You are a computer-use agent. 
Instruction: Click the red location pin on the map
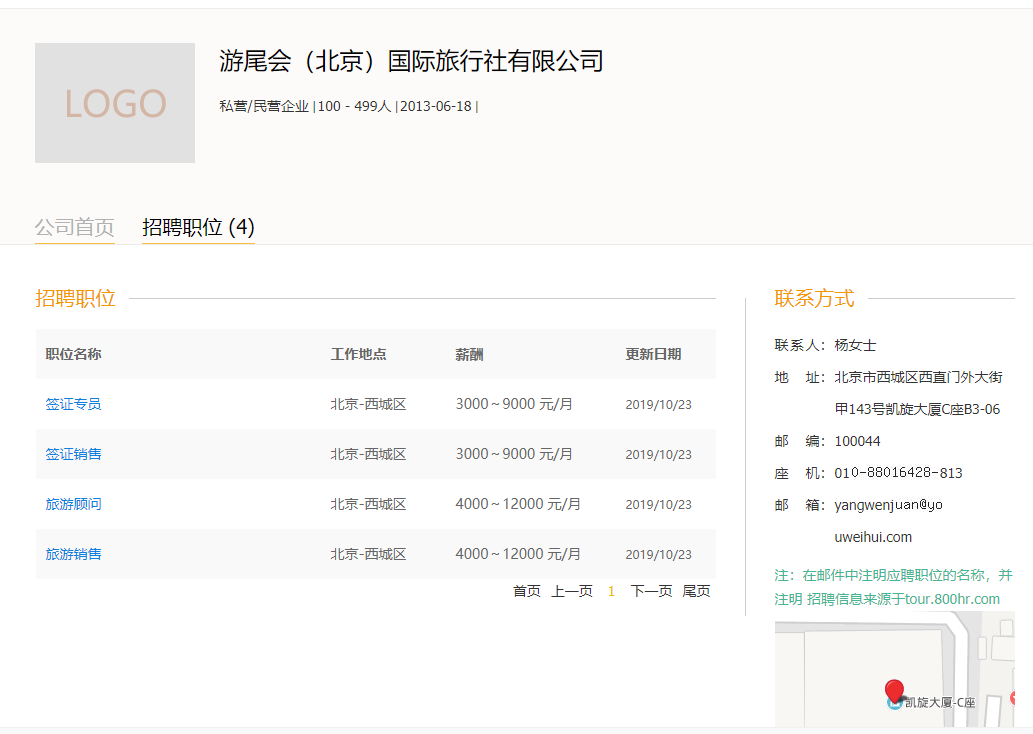[x=894, y=690]
